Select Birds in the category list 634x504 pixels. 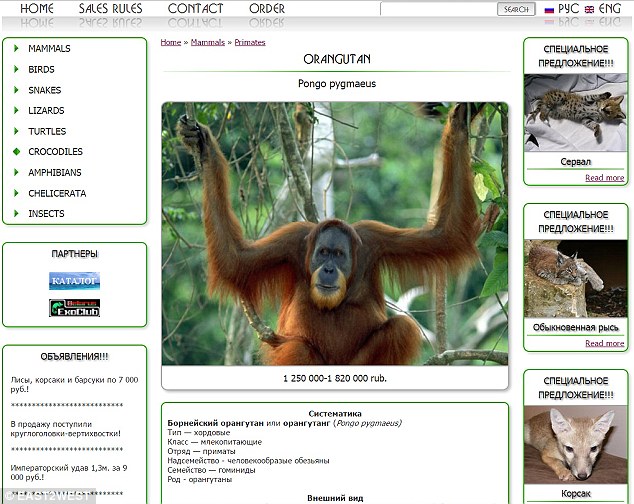tap(42, 69)
